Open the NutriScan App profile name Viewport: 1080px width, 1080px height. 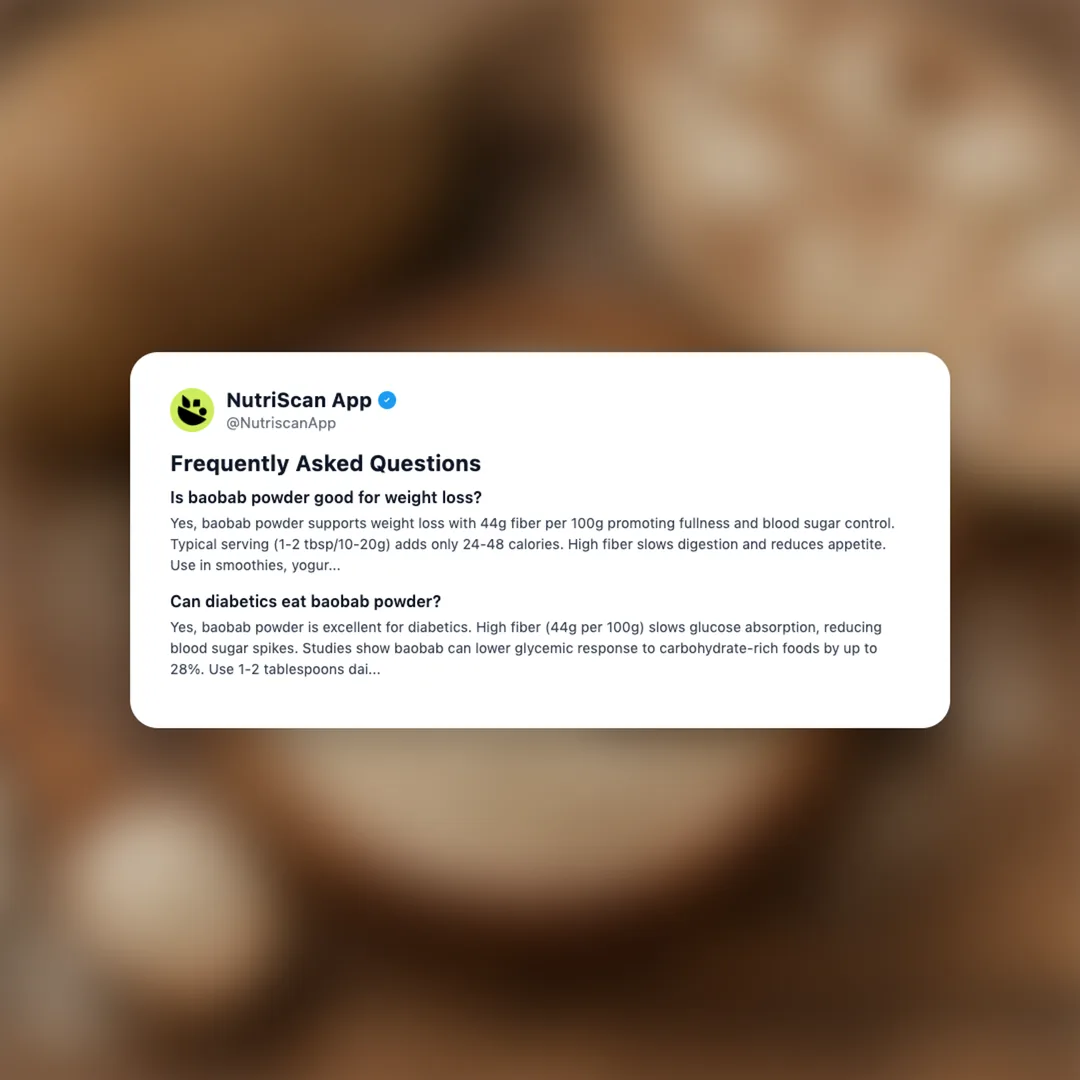(299, 400)
